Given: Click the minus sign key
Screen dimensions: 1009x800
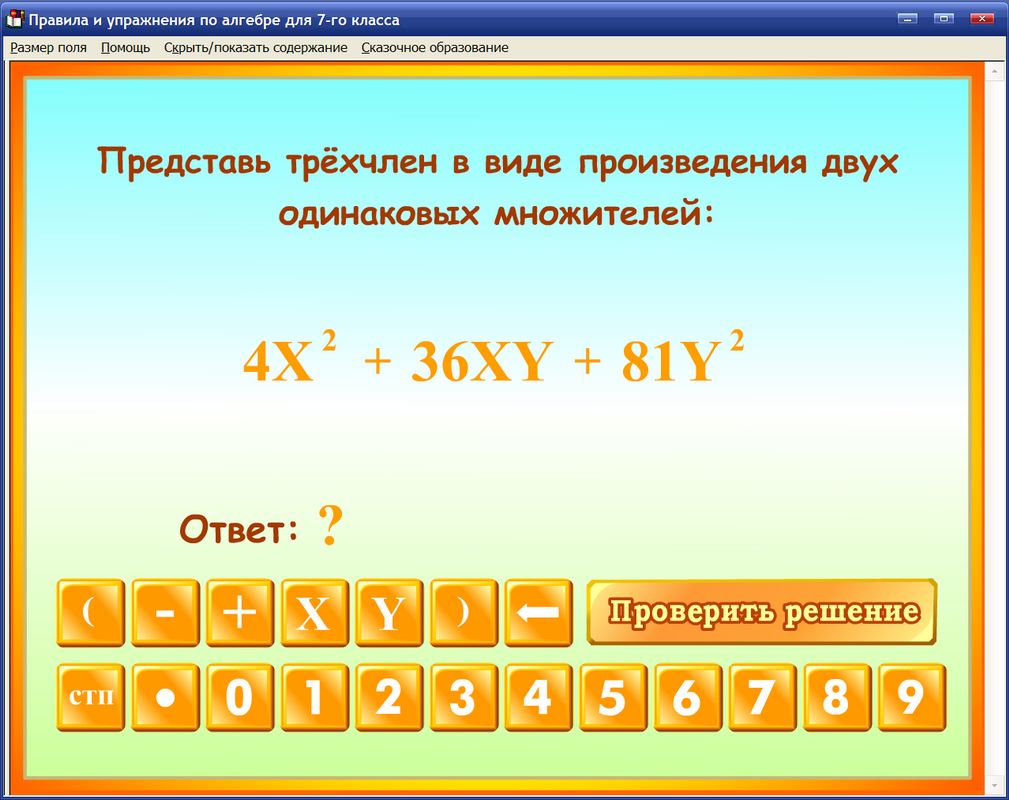Looking at the screenshot, I should 165,613.
